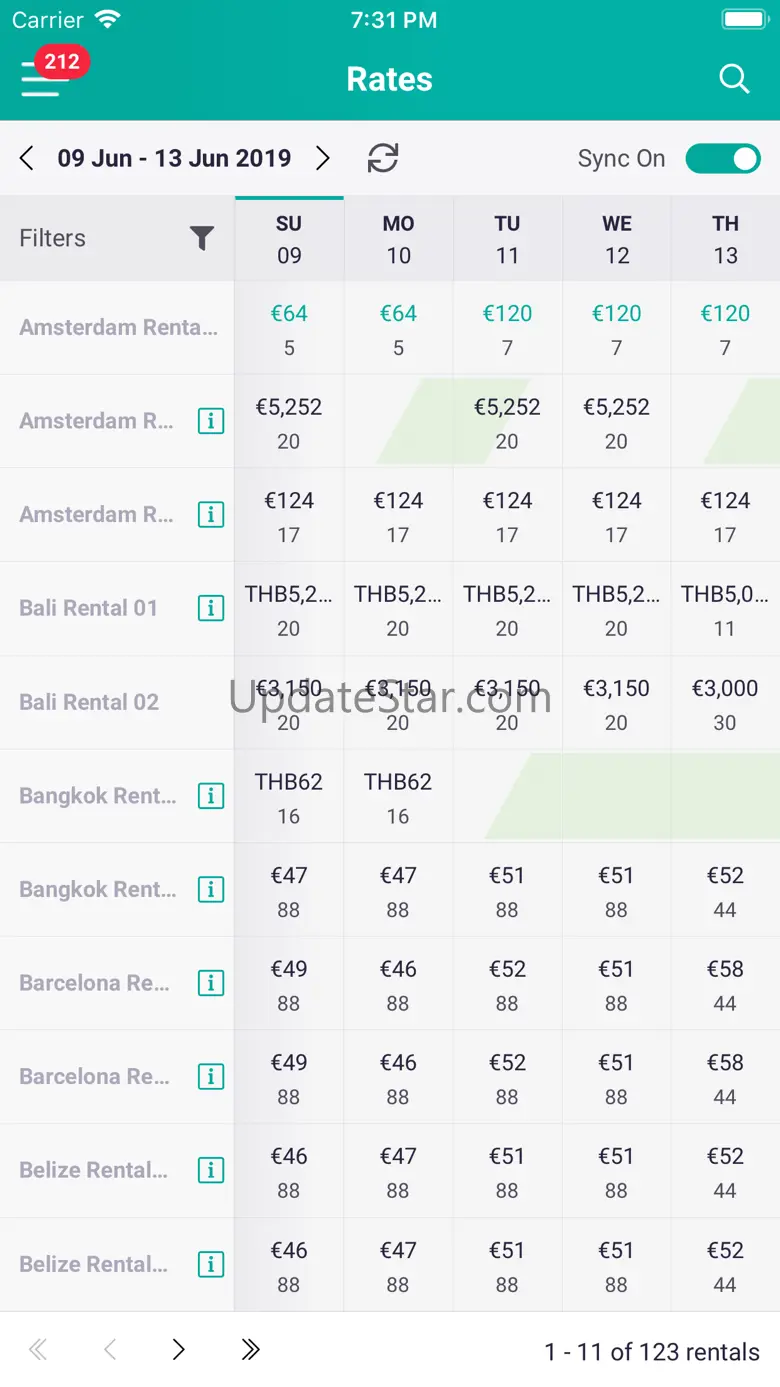
Task: Tap info icon on first Bangkok rental row
Action: tap(210, 796)
